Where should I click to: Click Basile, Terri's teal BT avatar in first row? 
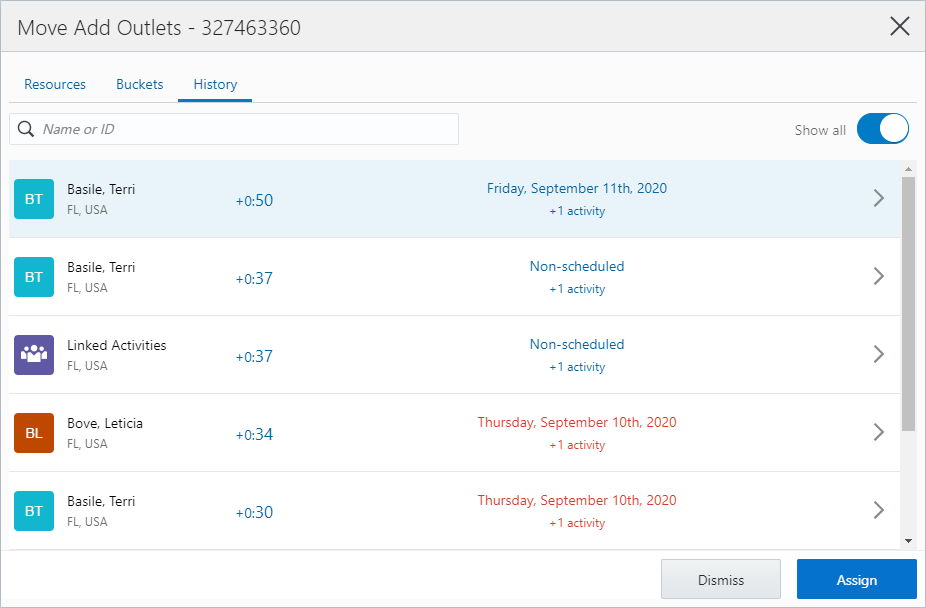[x=31, y=199]
